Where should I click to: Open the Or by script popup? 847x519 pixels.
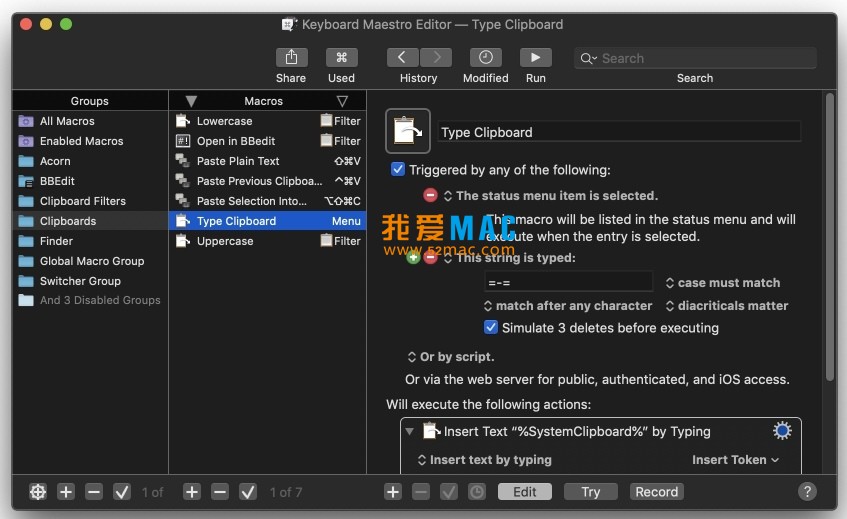coord(451,356)
